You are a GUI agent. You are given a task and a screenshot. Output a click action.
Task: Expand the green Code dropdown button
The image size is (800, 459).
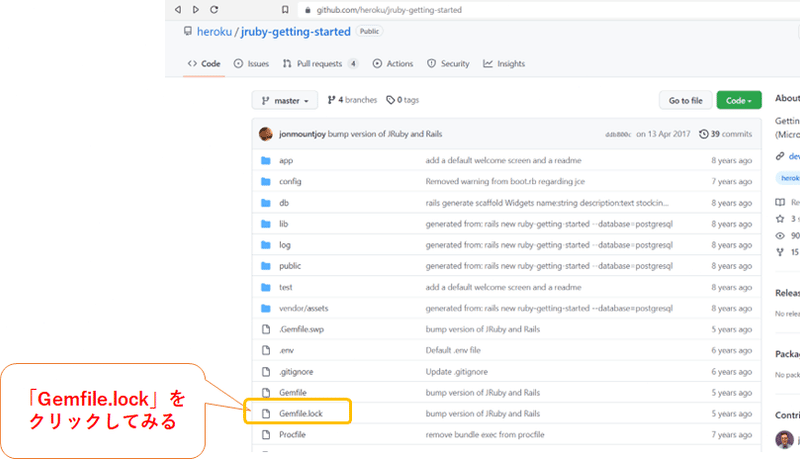(x=739, y=100)
